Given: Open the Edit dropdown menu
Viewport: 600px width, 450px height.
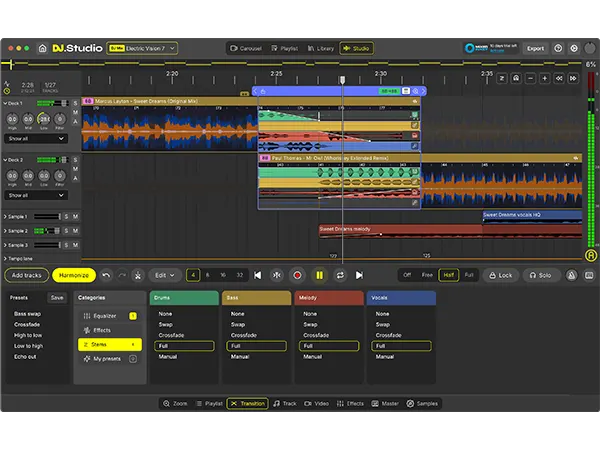Looking at the screenshot, I should click(x=165, y=275).
